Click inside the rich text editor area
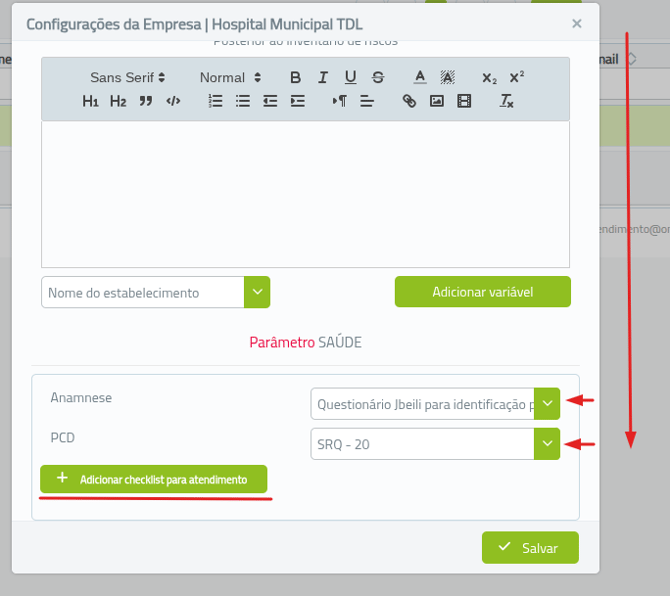The image size is (670, 596). (305, 194)
